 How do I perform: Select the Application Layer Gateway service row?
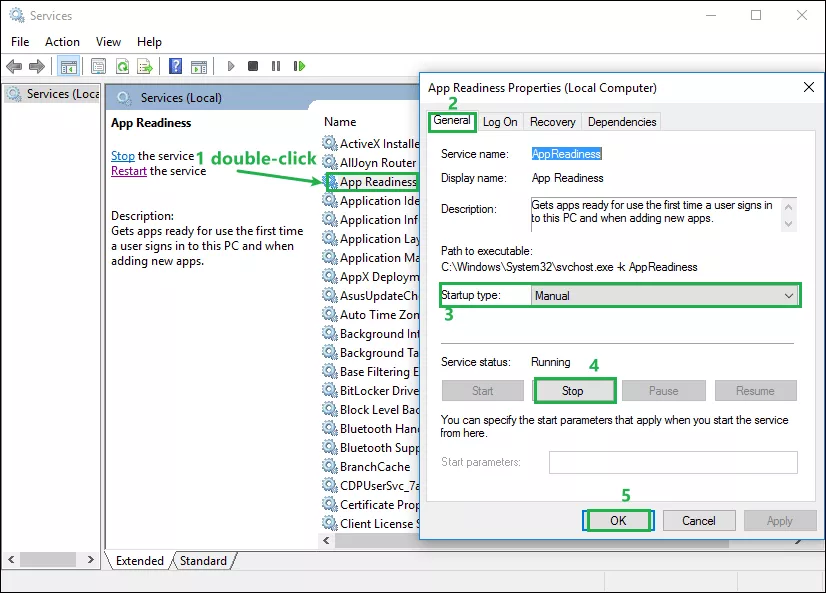[371, 239]
